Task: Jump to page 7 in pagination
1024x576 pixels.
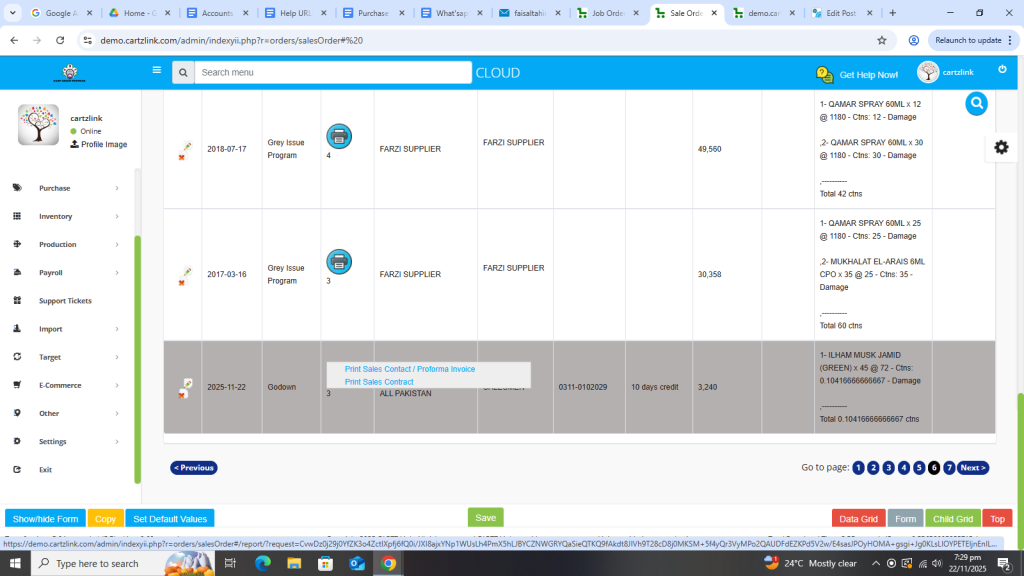Action: 949,467
